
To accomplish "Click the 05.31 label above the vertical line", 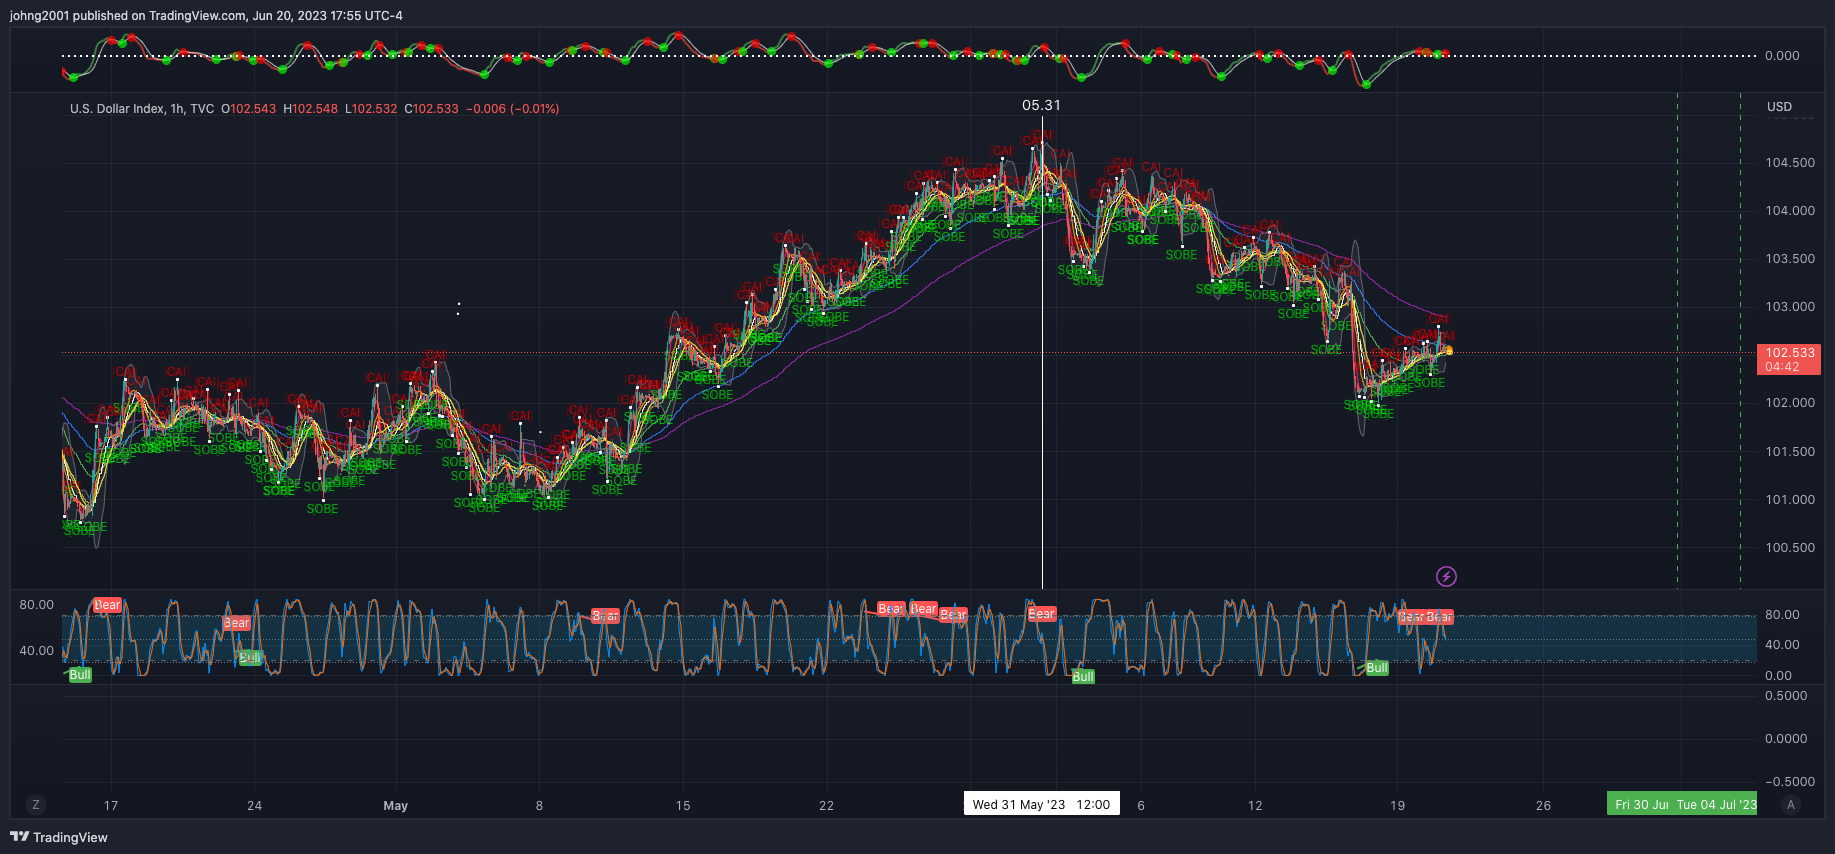I will click(1041, 105).
